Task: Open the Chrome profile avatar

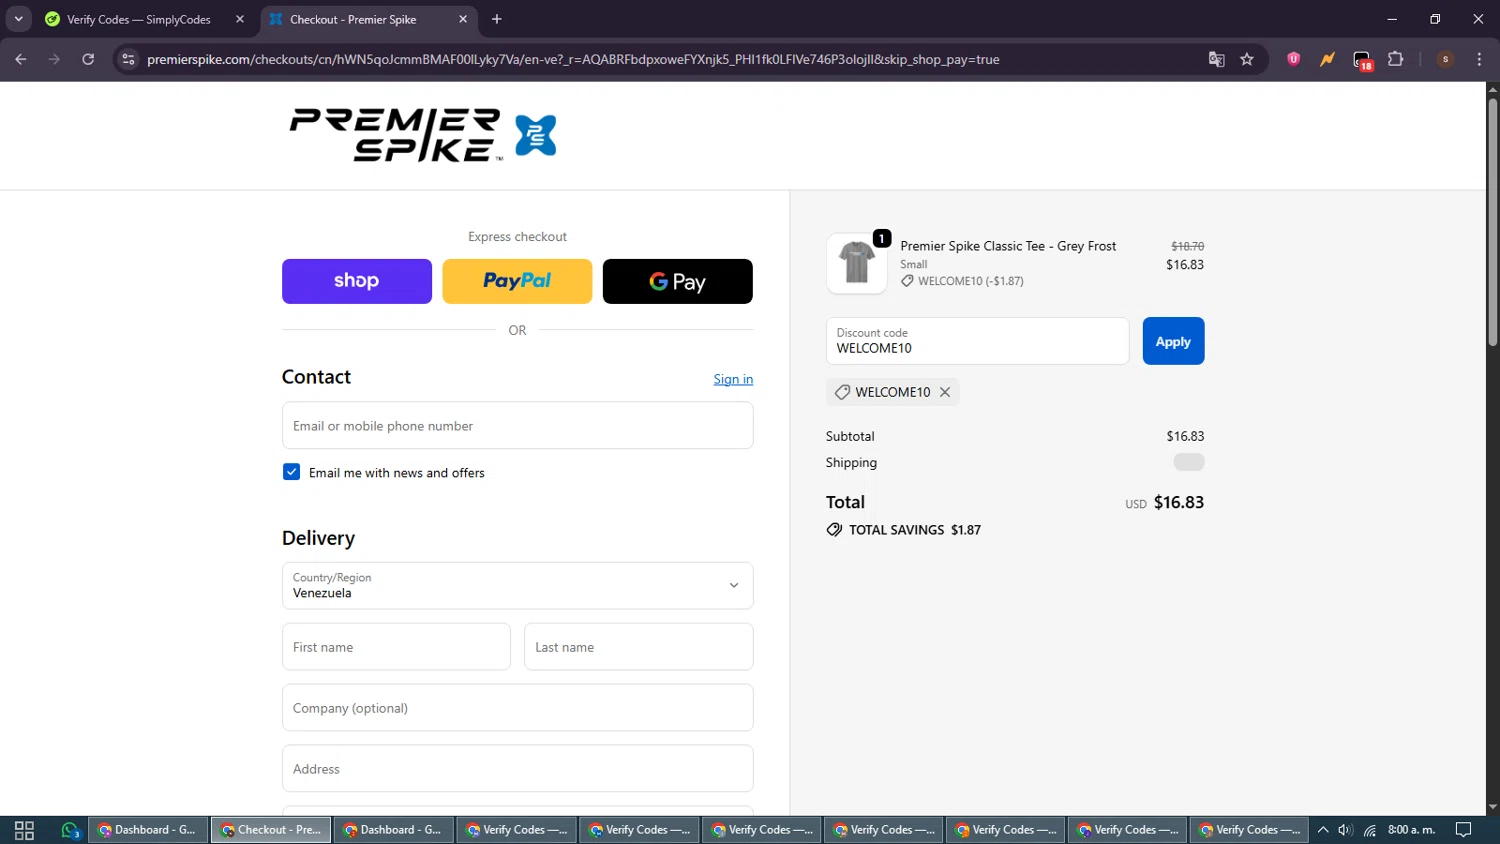Action: point(1445,59)
